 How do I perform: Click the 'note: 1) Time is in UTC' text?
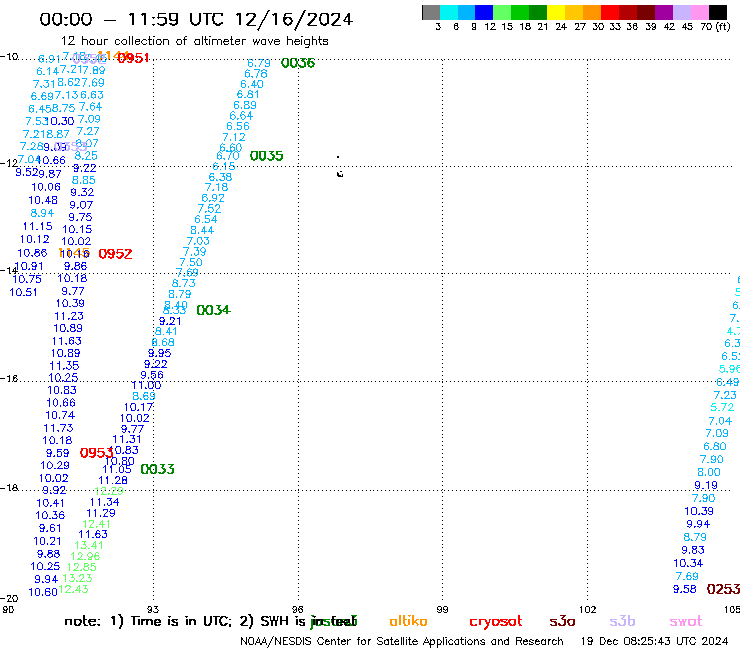pos(148,621)
